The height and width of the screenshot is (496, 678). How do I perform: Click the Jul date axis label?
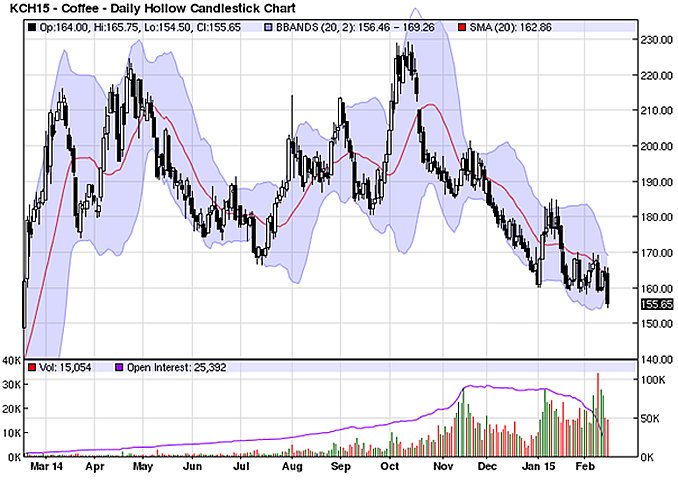(243, 466)
